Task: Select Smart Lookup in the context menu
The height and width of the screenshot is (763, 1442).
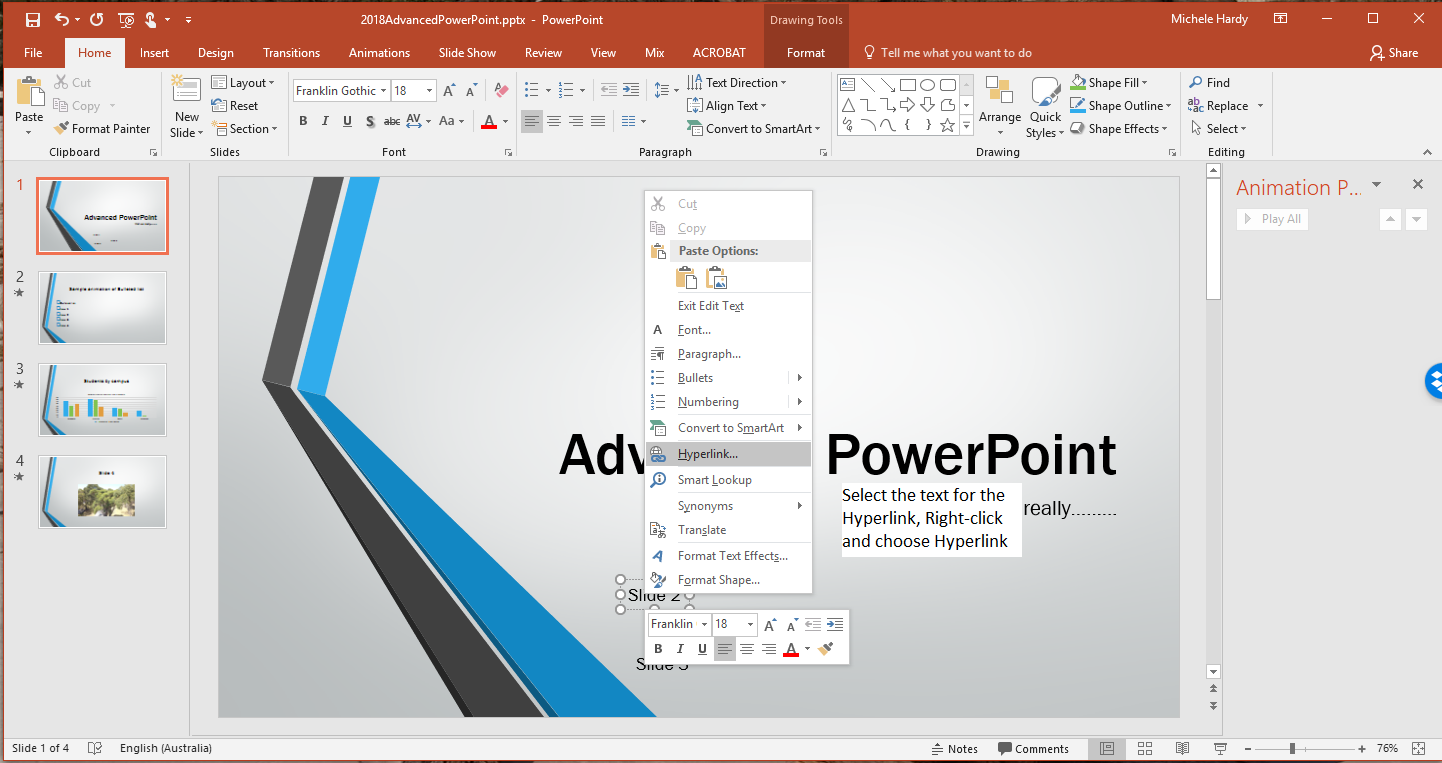Action: (x=728, y=480)
